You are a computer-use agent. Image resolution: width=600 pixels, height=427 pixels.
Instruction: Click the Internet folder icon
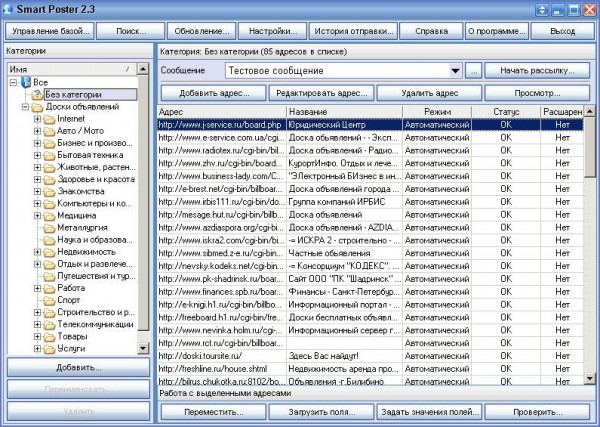coord(49,119)
